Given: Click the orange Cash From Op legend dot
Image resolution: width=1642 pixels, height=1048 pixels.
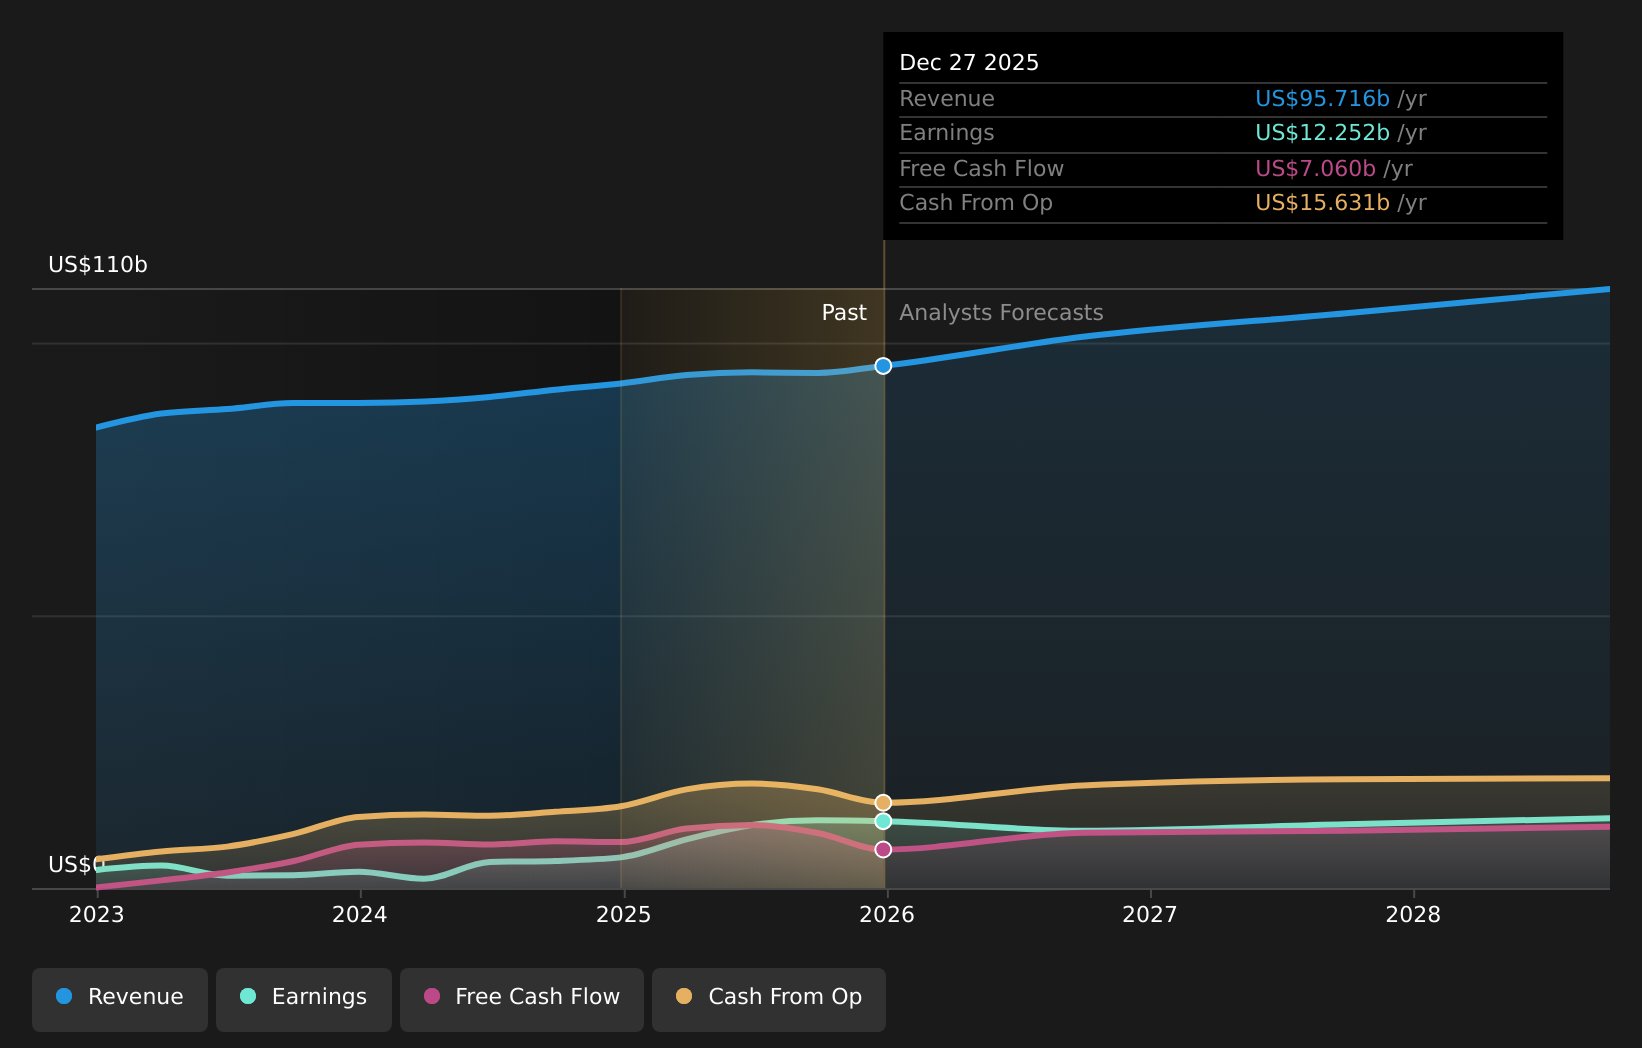Looking at the screenshot, I should pyautogui.click(x=683, y=996).
